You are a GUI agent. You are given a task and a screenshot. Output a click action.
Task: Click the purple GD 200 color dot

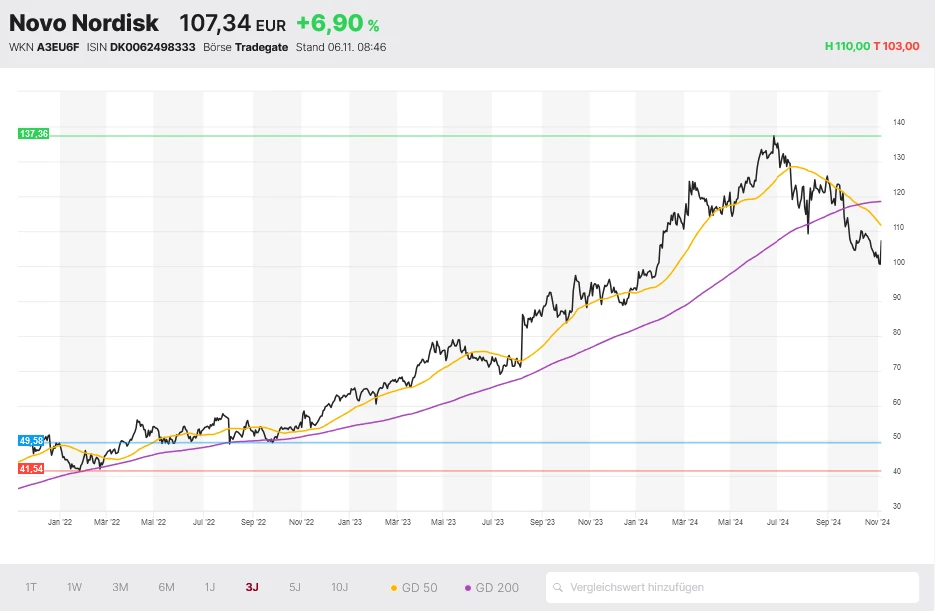(468, 588)
